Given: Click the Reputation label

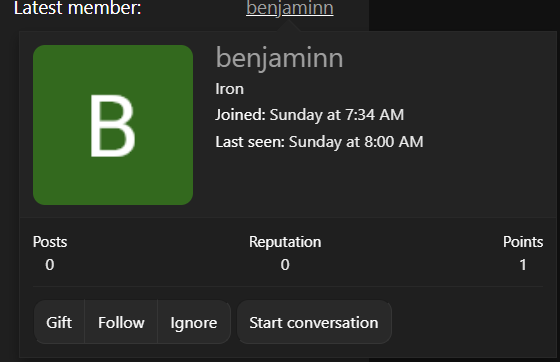Looking at the screenshot, I should [x=285, y=242].
